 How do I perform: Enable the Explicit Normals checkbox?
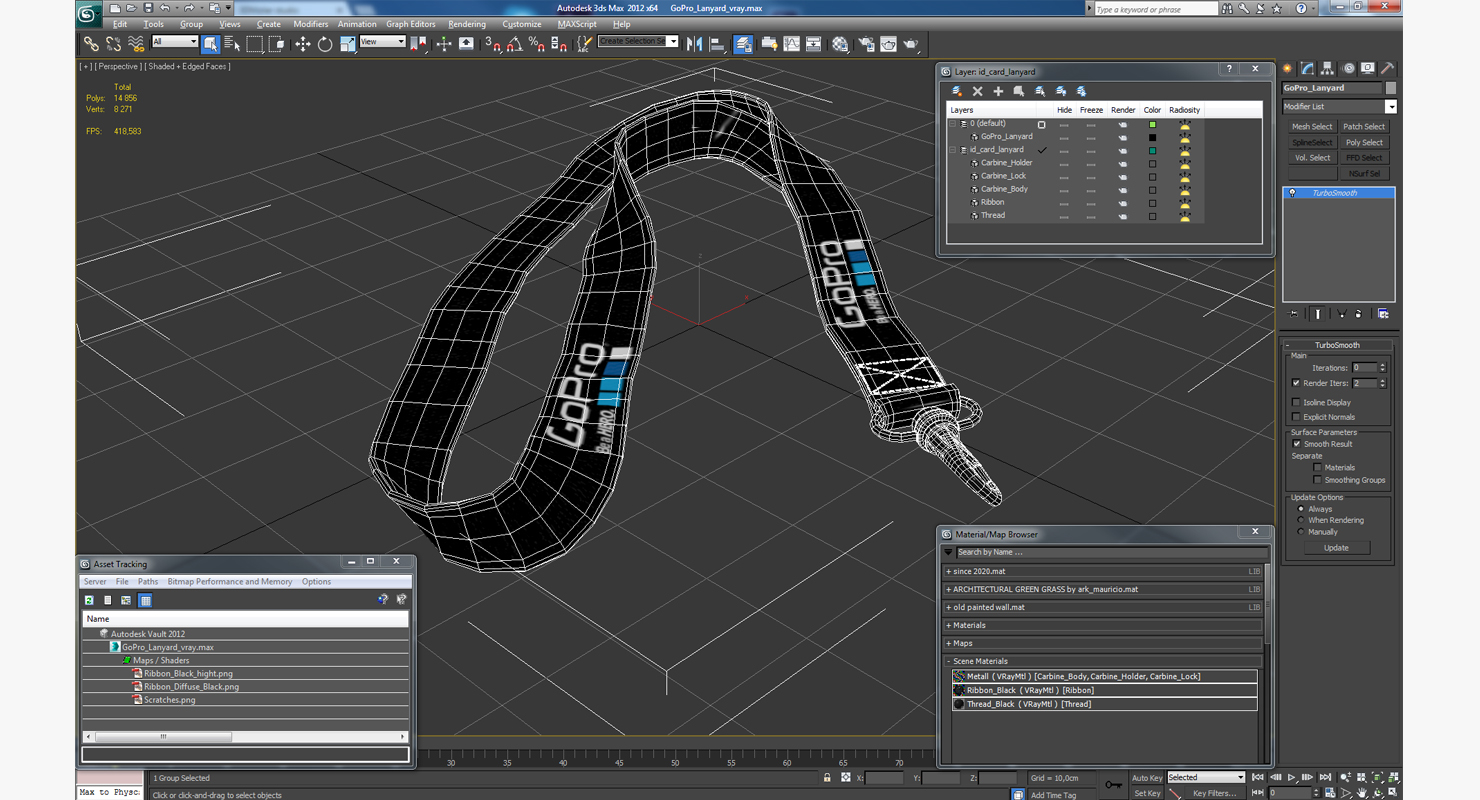tap(1296, 417)
